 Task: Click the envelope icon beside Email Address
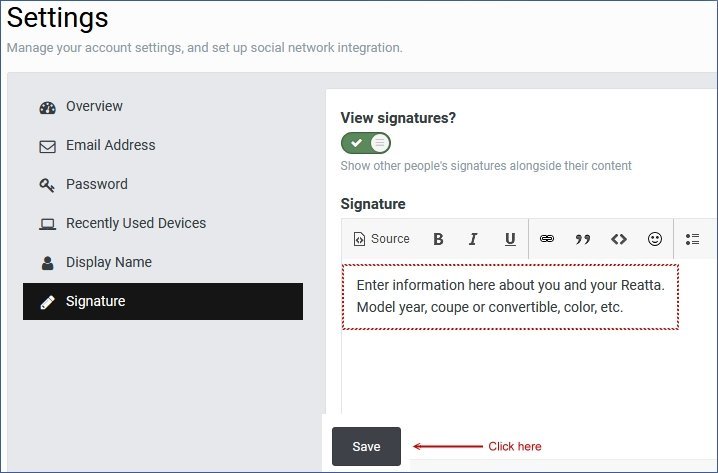click(47, 147)
